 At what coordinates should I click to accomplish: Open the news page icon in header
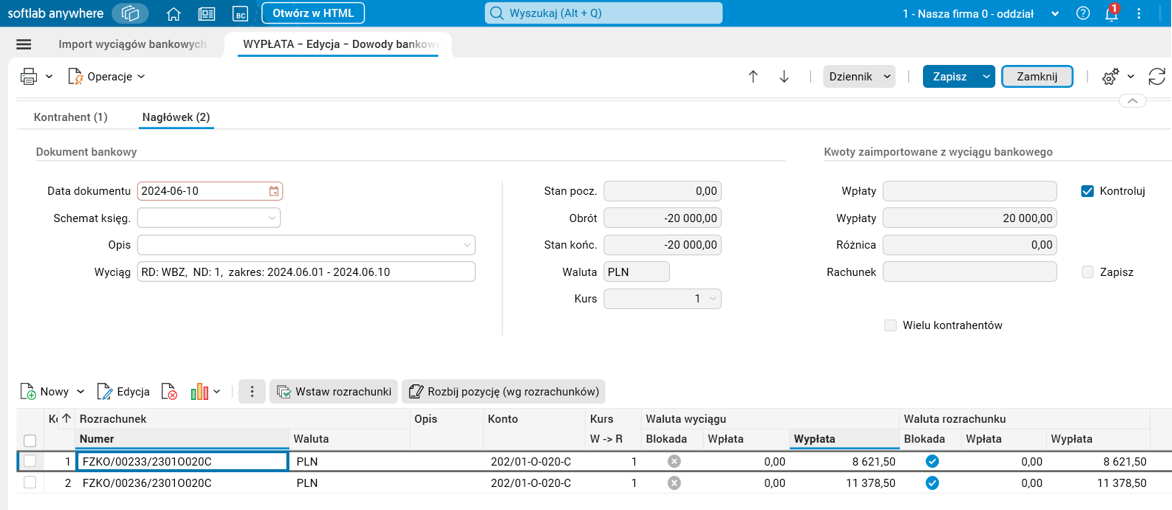[x=207, y=13]
